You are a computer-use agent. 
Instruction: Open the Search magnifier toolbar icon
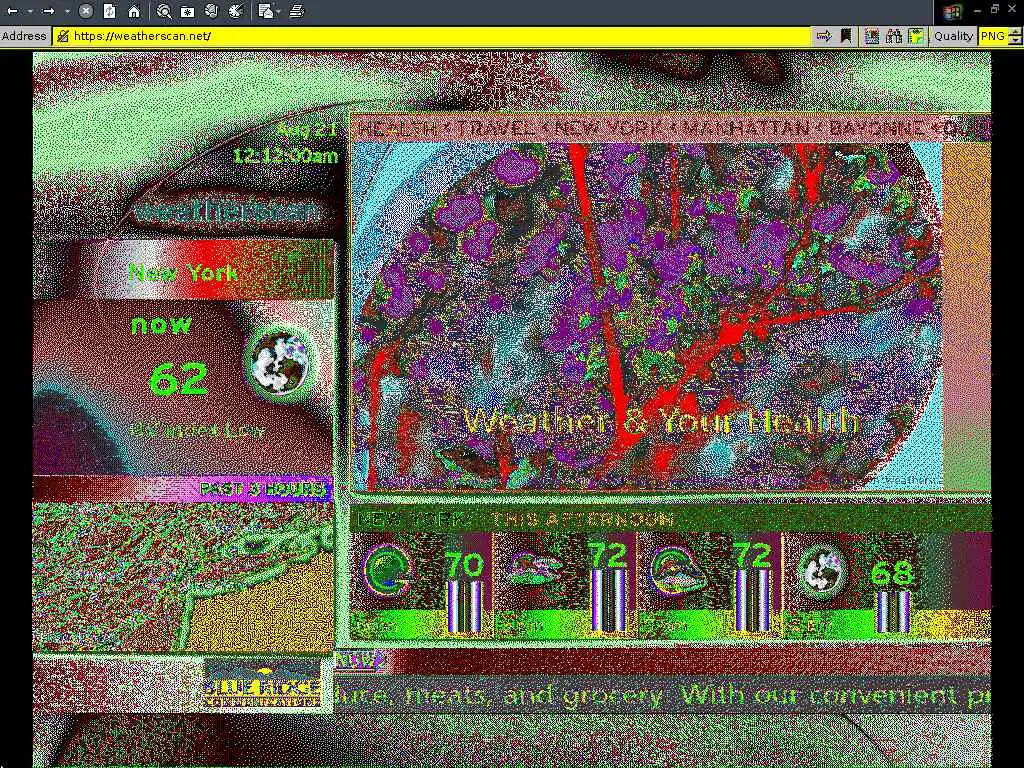pyautogui.click(x=165, y=11)
